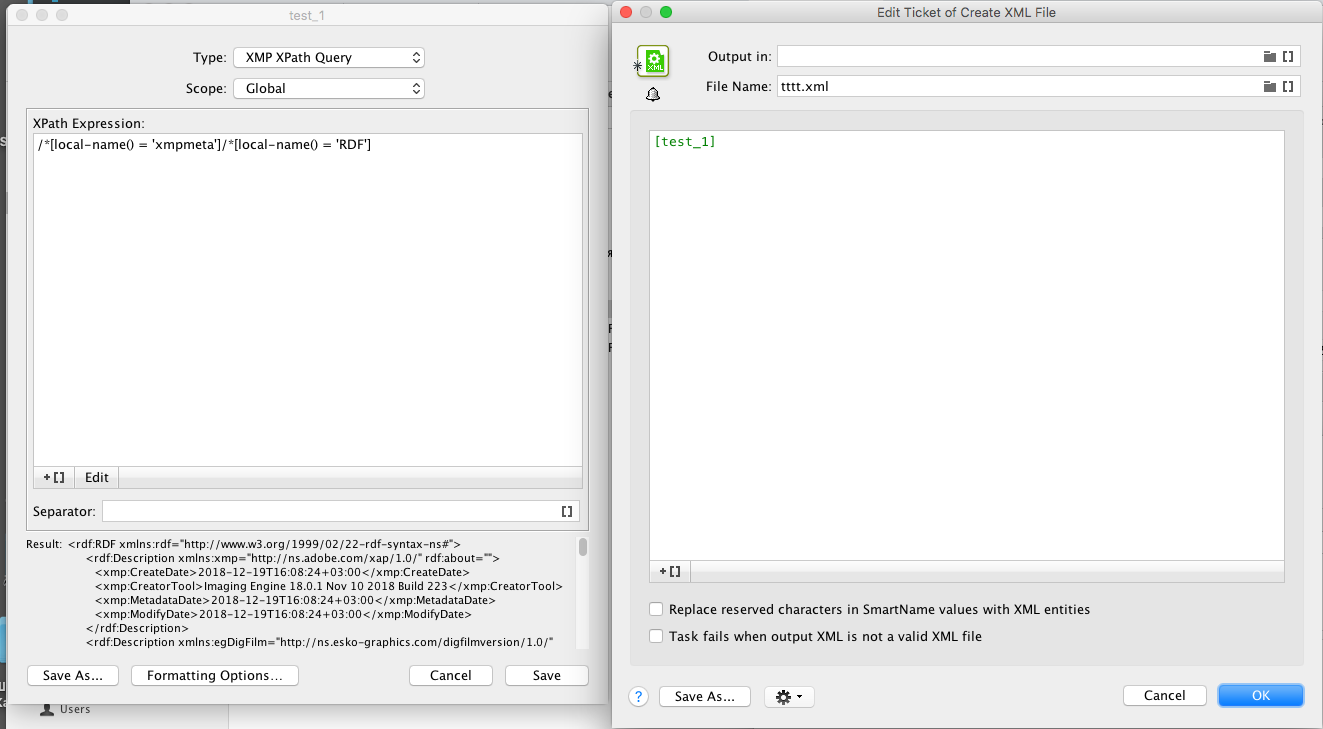Click Save As in the Edit Ticket dialog
The height and width of the screenshot is (729, 1323).
[x=705, y=696]
